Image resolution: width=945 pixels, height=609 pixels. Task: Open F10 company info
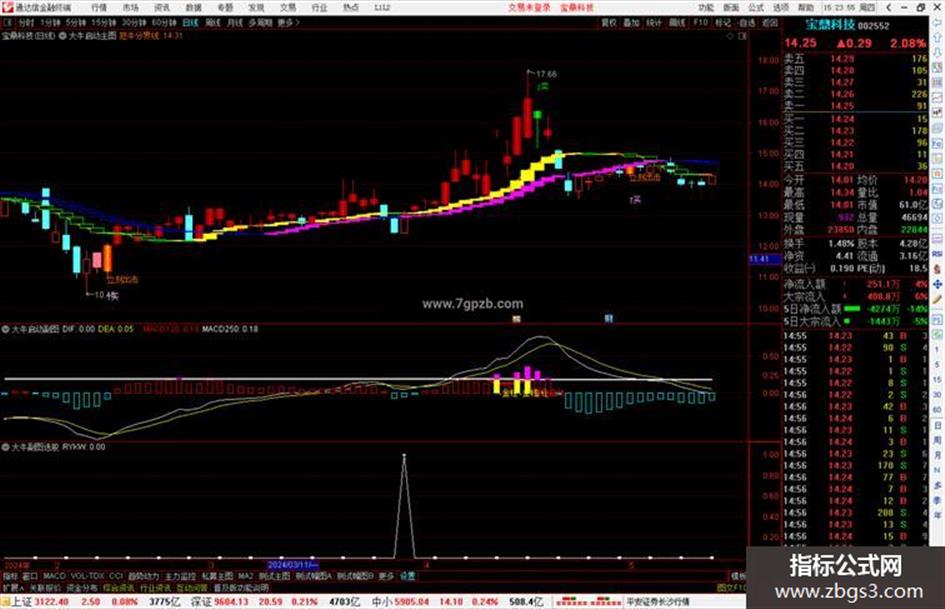(700, 22)
